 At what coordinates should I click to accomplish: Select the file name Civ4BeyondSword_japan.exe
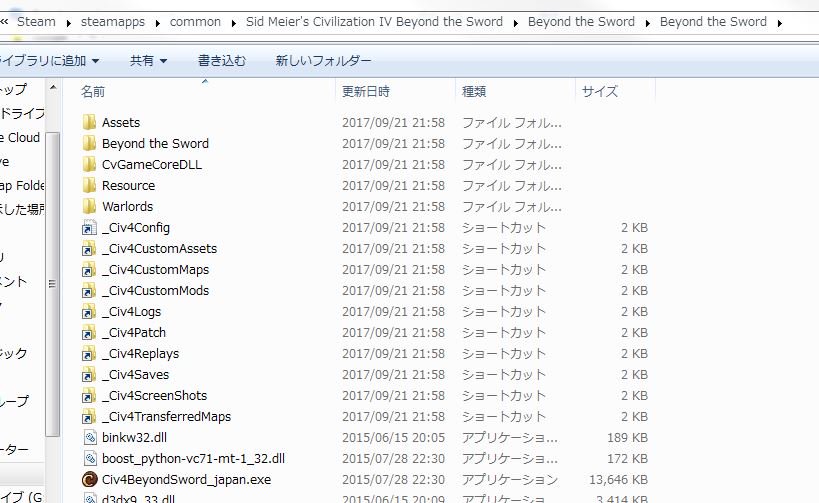pos(186,479)
